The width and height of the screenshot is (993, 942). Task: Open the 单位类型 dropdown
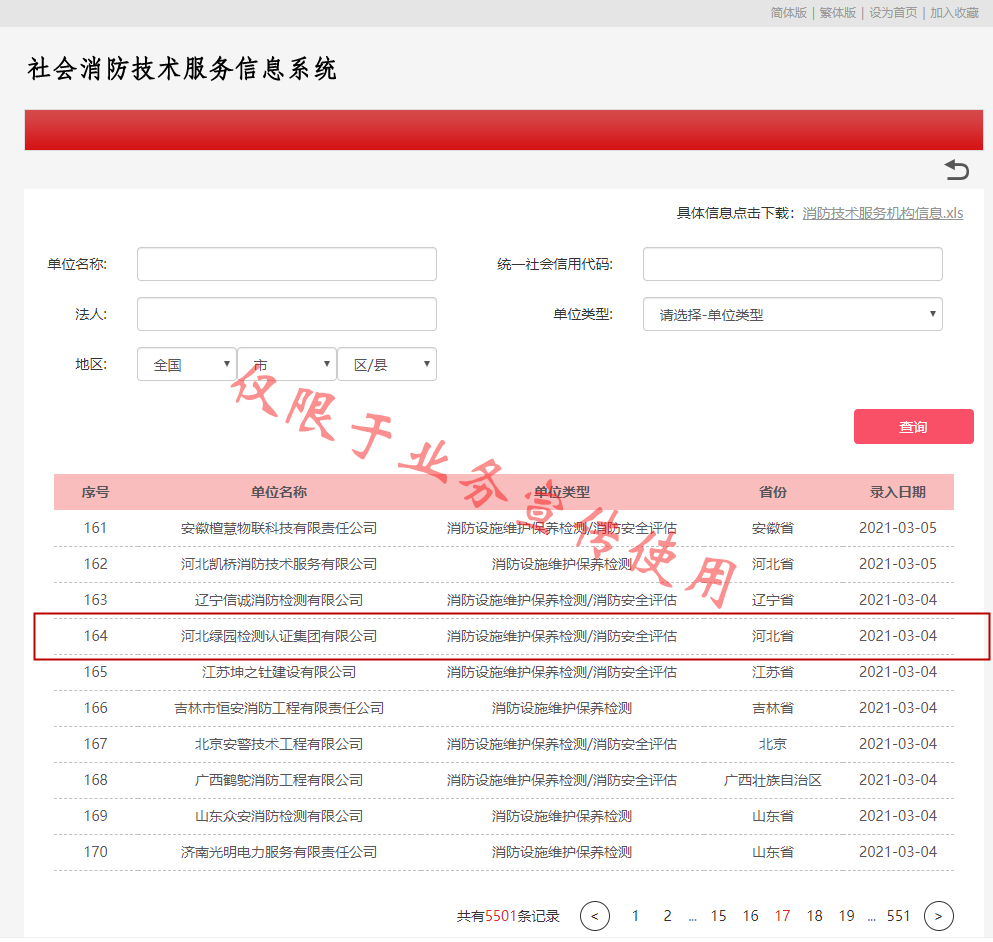point(792,313)
